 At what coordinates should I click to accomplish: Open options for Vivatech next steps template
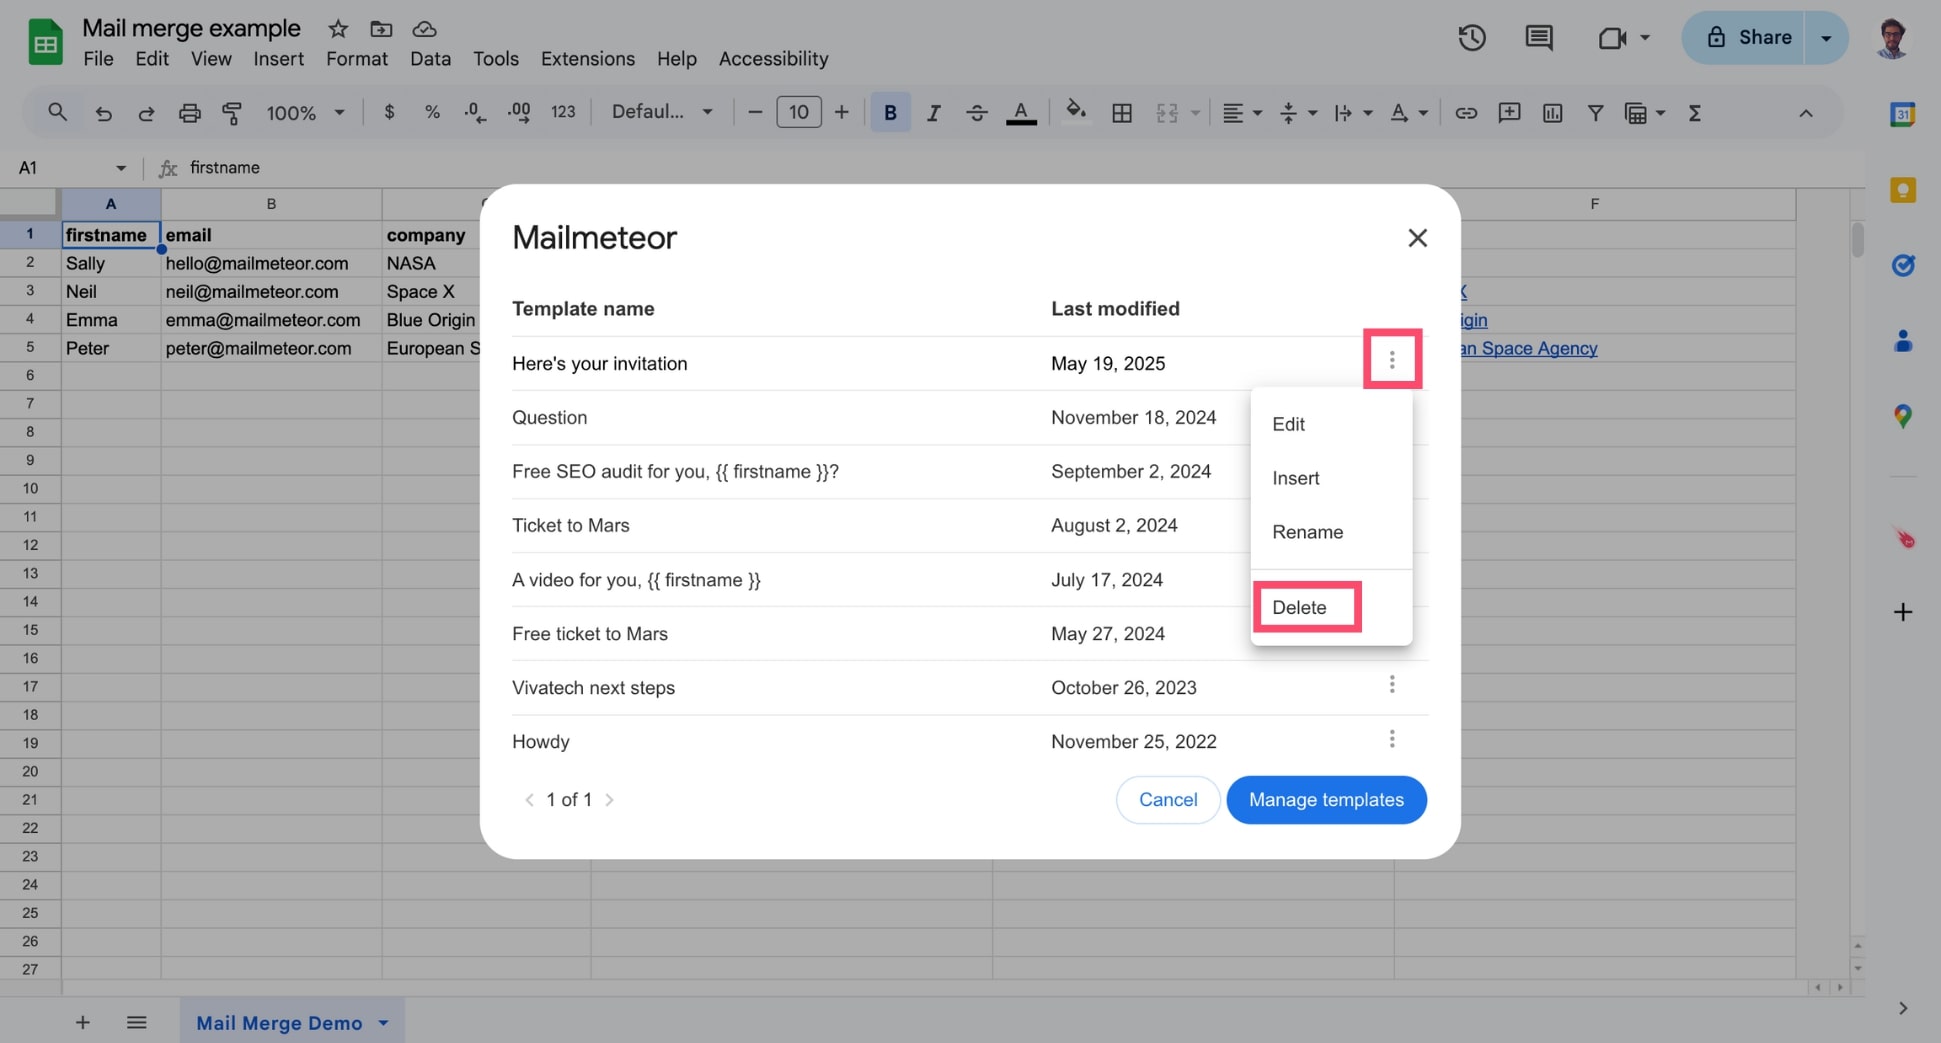(1391, 685)
